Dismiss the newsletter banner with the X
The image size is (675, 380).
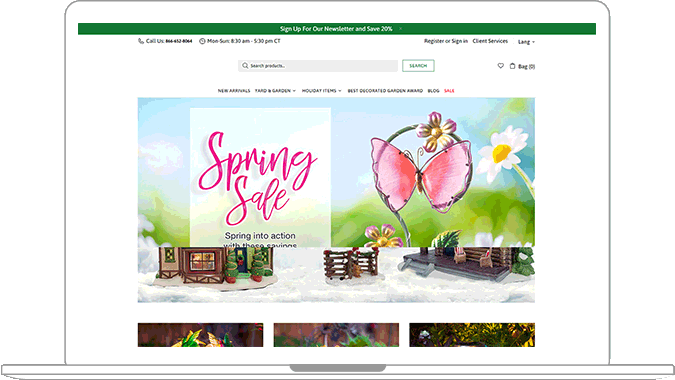[x=400, y=29]
